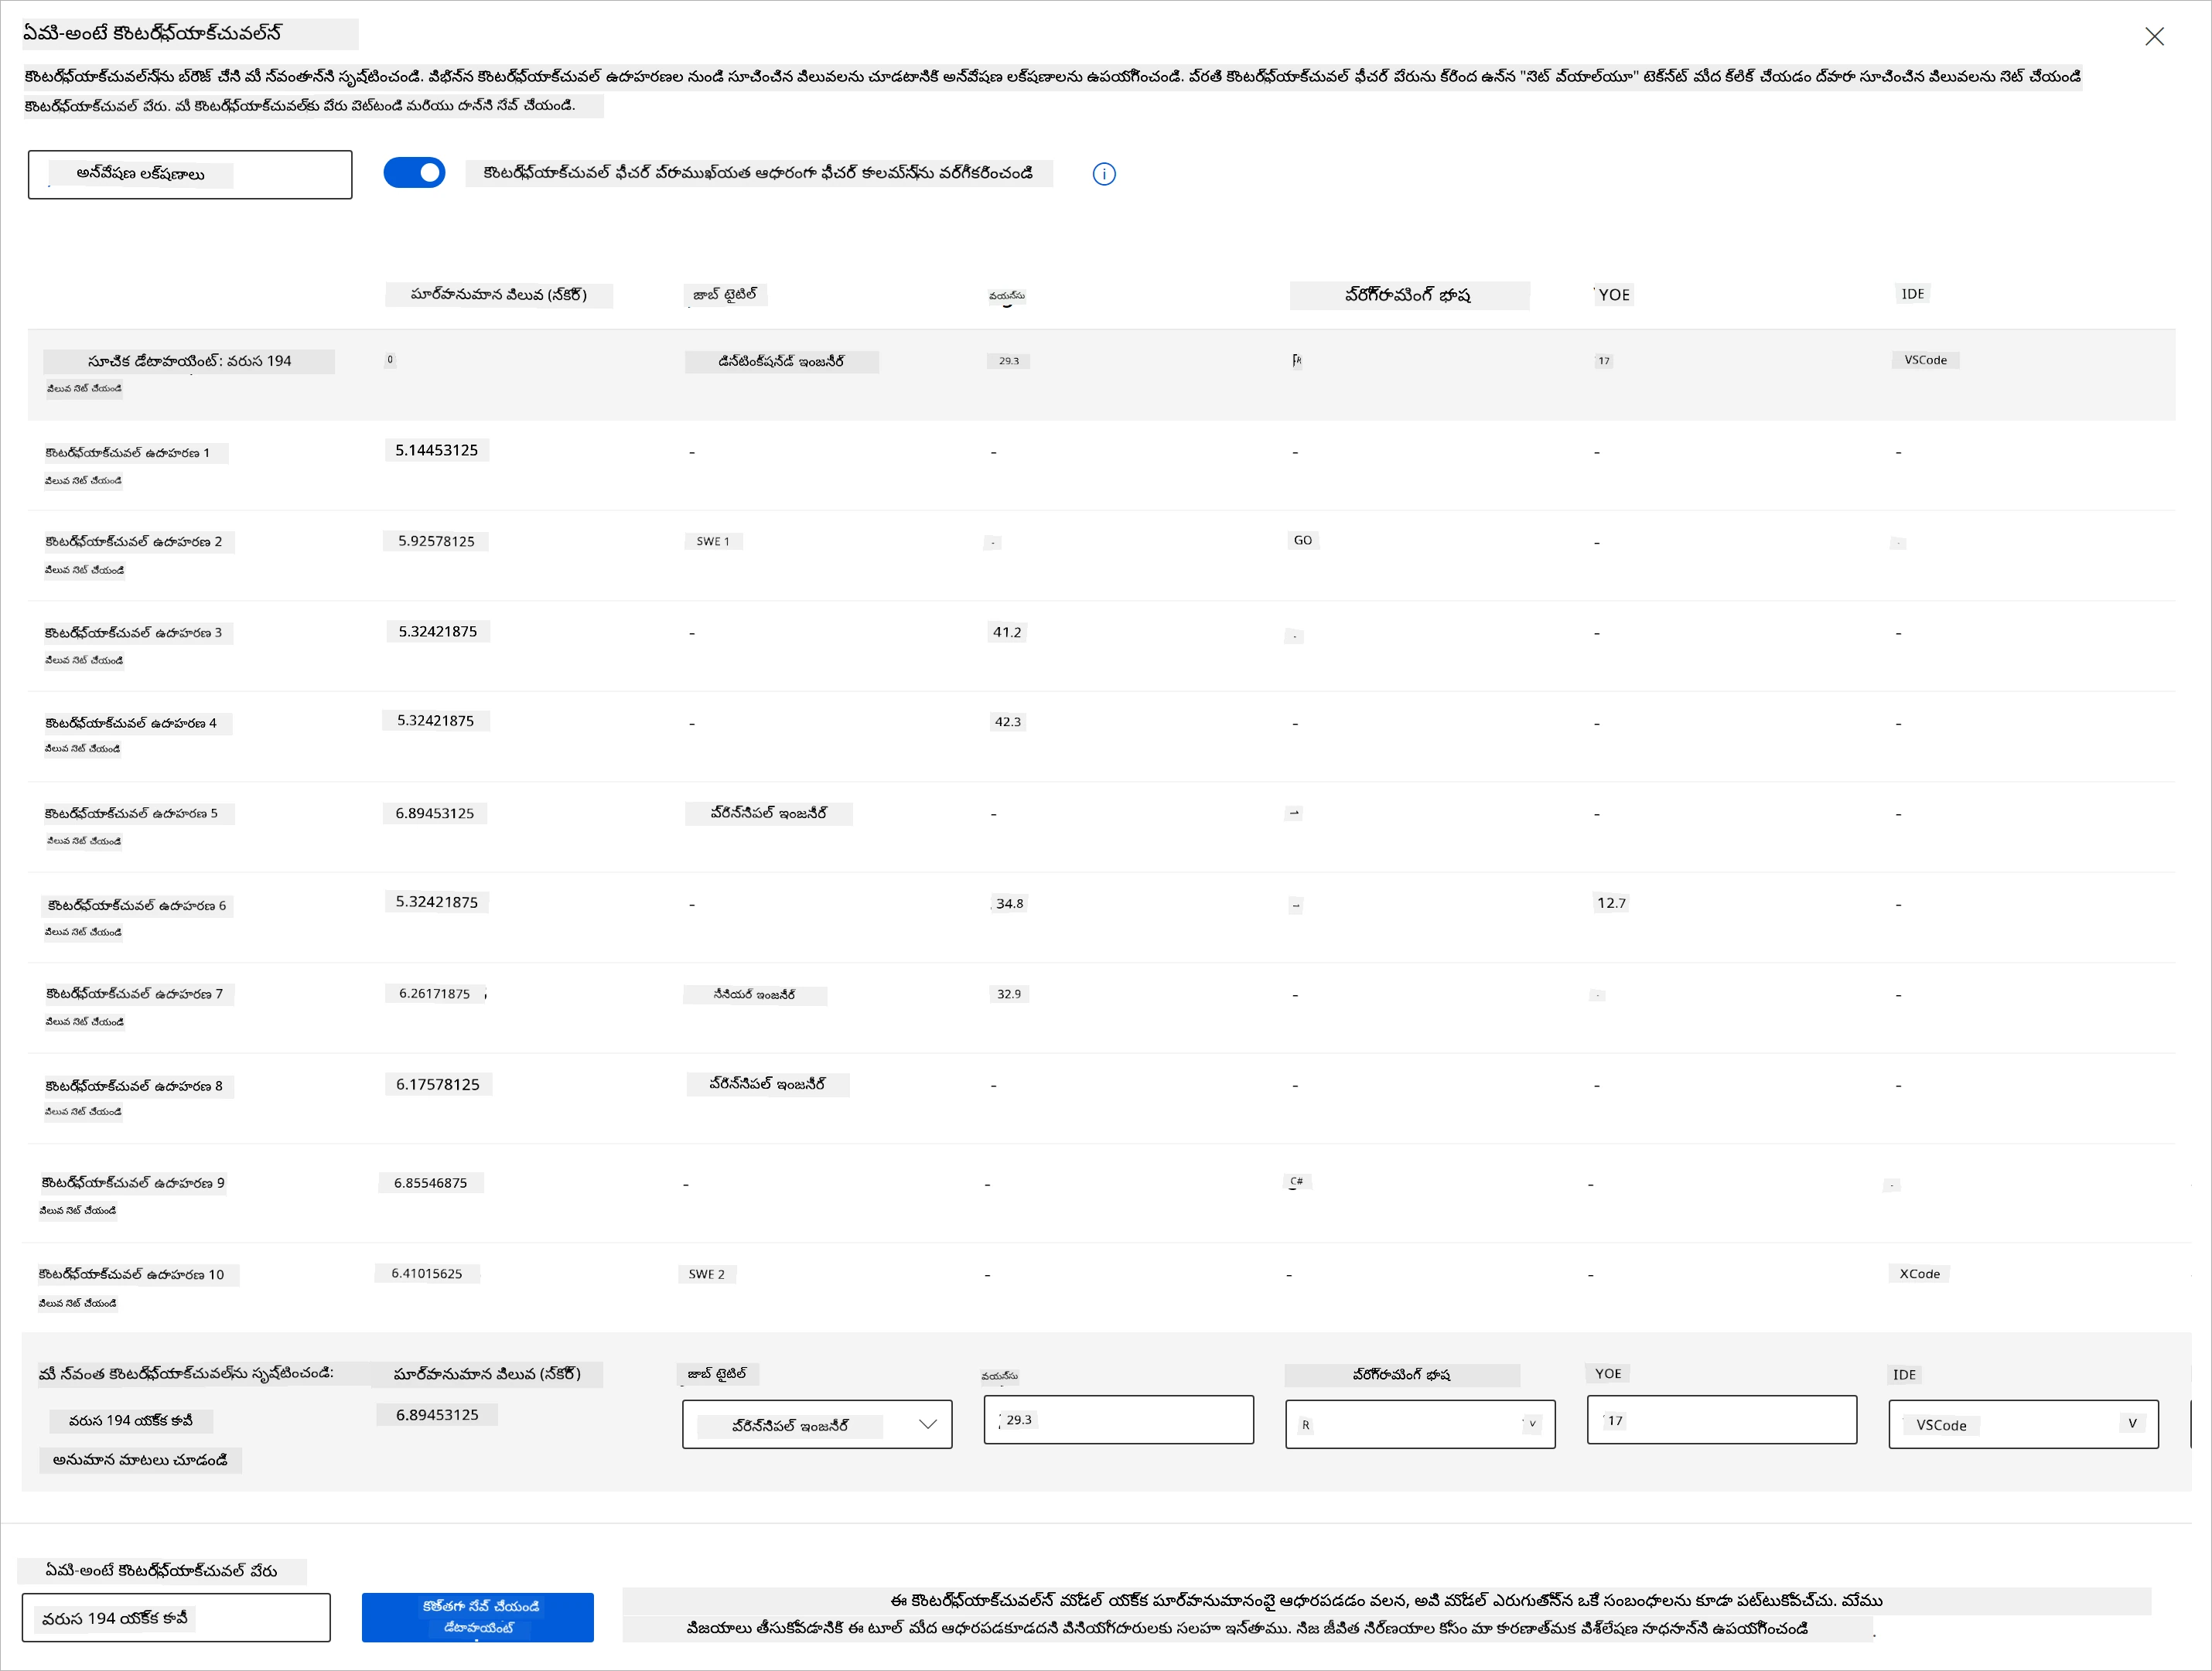This screenshot has height=1671, width=2212.
Task: Click the see prediction deltas link
Action: click(141, 1461)
